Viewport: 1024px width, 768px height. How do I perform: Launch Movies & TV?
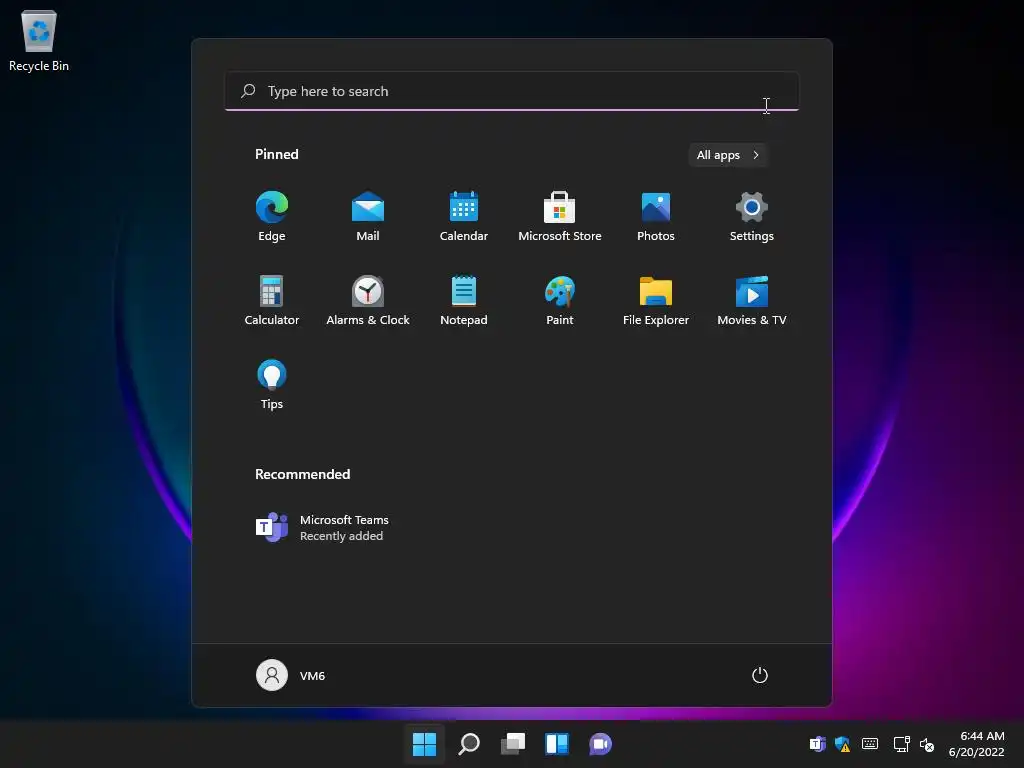pyautogui.click(x=752, y=300)
